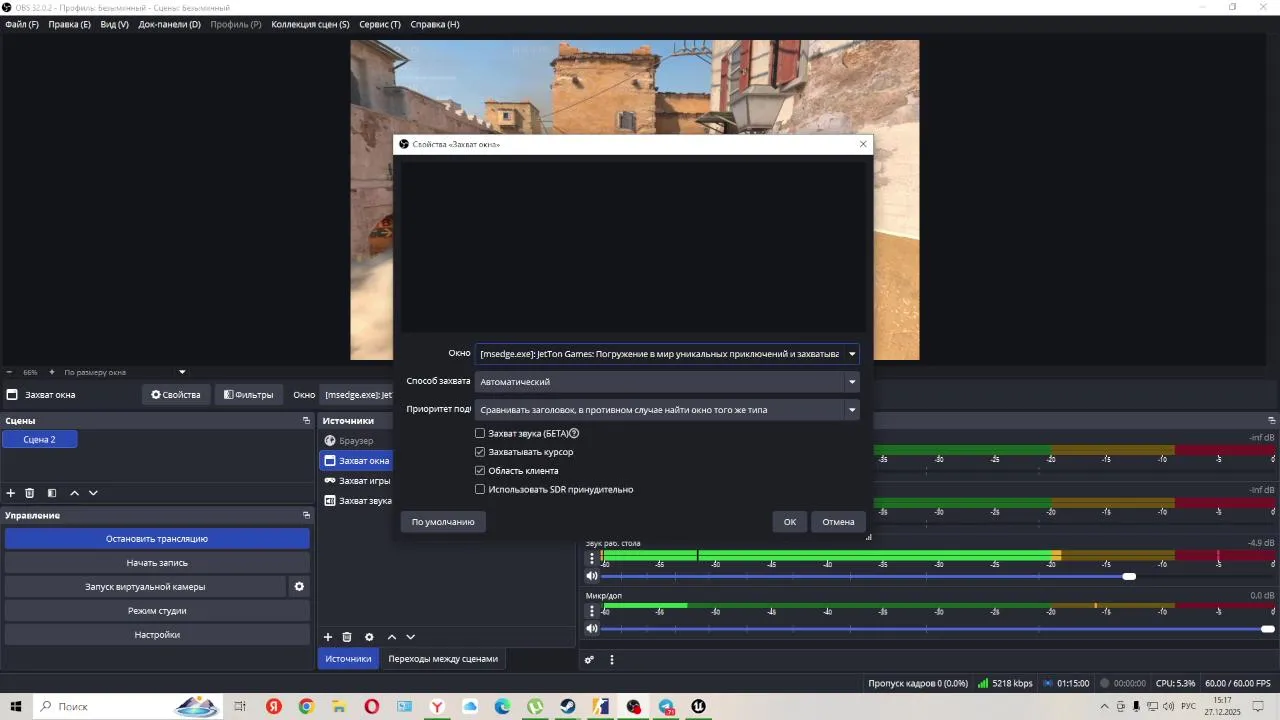
Task: Move scene down arrow in Сцены panel
Action: [x=93, y=493]
